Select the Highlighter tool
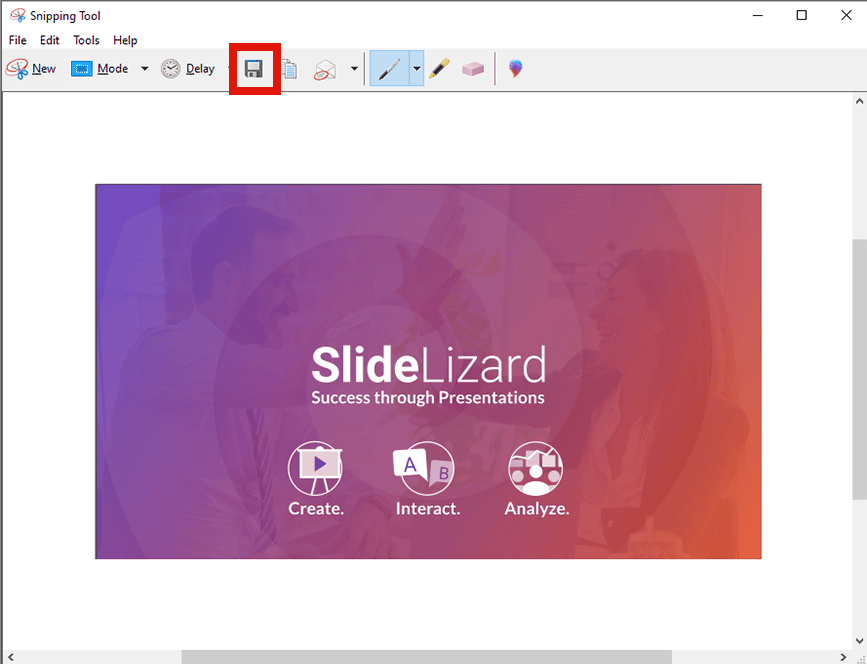867x664 pixels. pos(439,69)
